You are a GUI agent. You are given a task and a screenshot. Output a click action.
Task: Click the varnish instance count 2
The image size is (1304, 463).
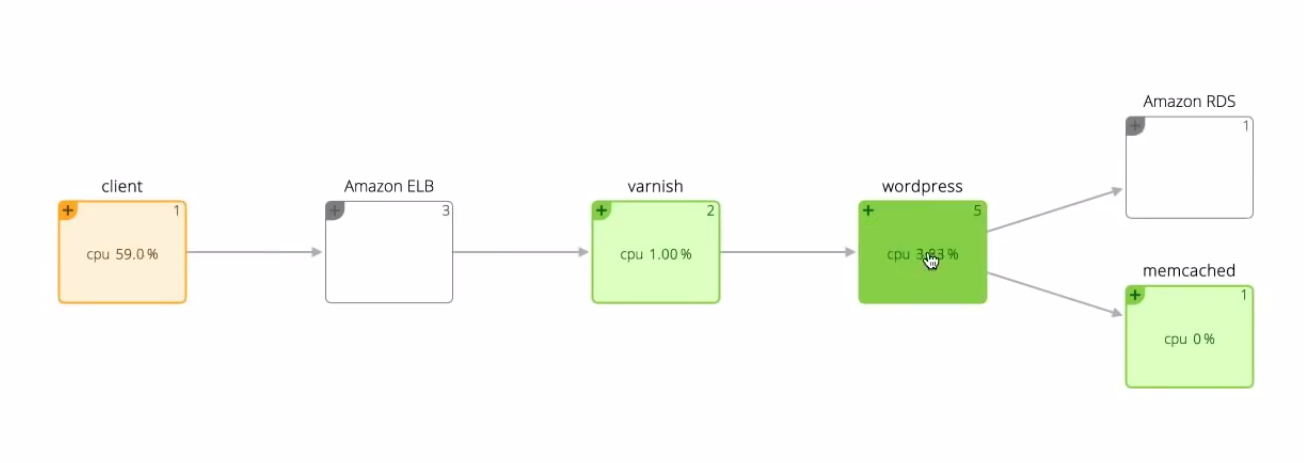click(711, 210)
